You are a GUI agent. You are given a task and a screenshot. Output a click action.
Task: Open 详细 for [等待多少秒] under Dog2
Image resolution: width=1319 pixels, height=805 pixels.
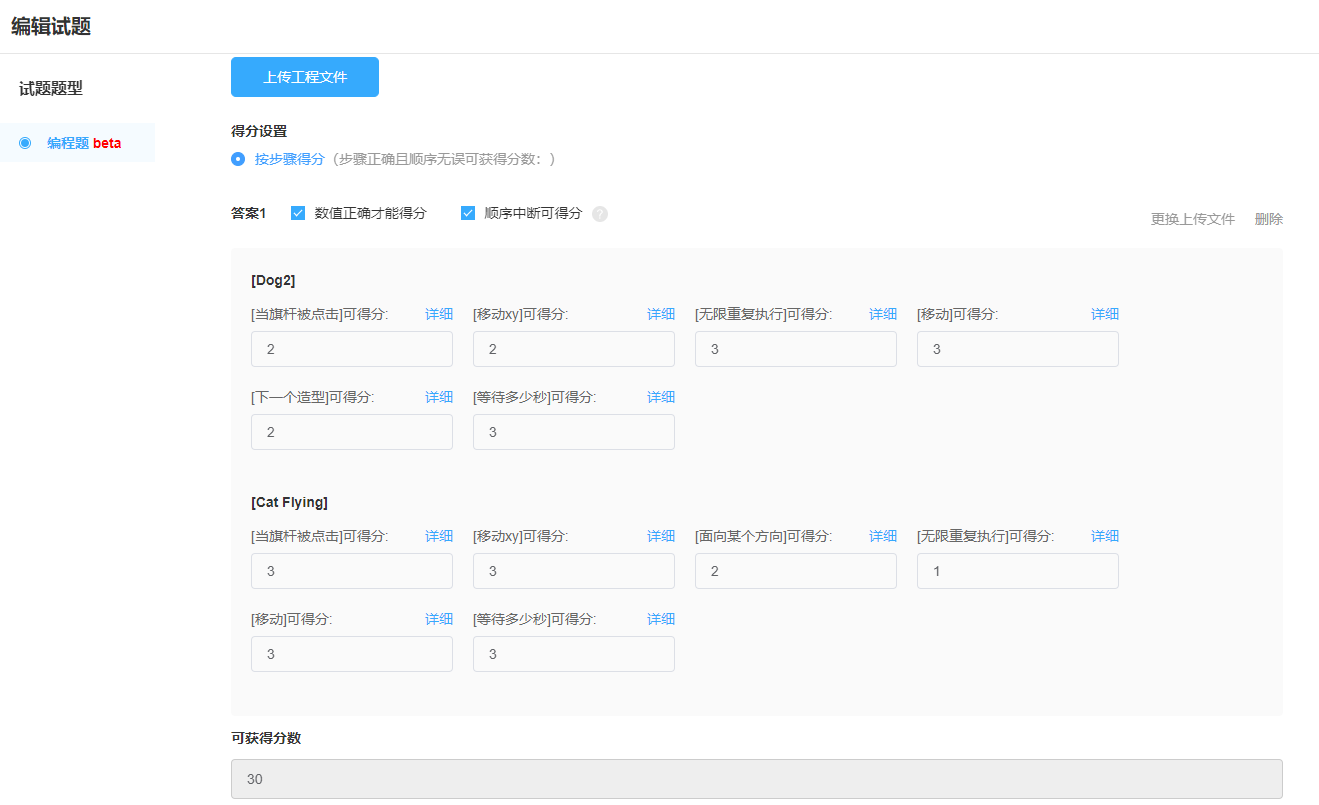[661, 396]
